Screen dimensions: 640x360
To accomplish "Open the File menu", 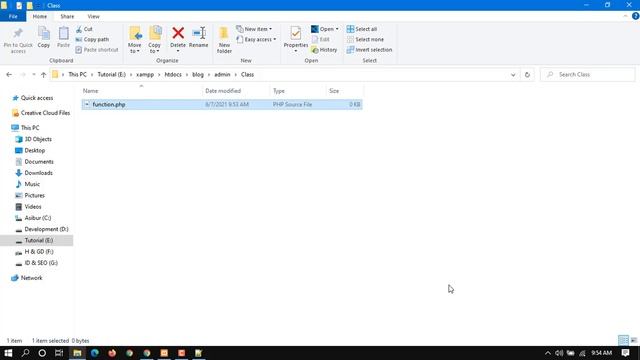I will [x=13, y=16].
